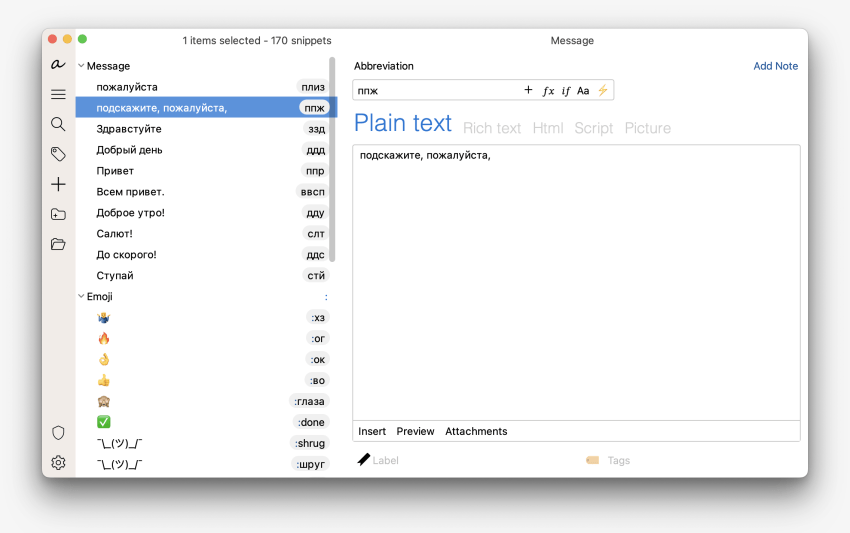Image resolution: width=850 pixels, height=533 pixels.
Task: Open the Preview option
Action: click(x=415, y=431)
